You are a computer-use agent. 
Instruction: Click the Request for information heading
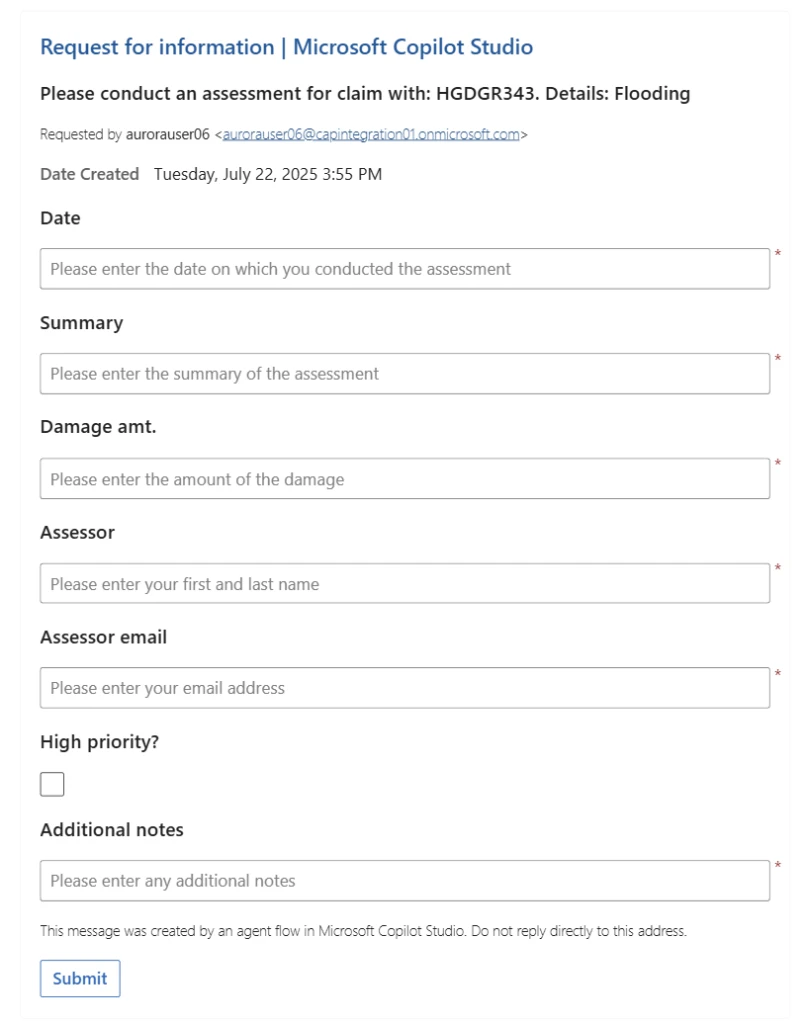point(286,46)
